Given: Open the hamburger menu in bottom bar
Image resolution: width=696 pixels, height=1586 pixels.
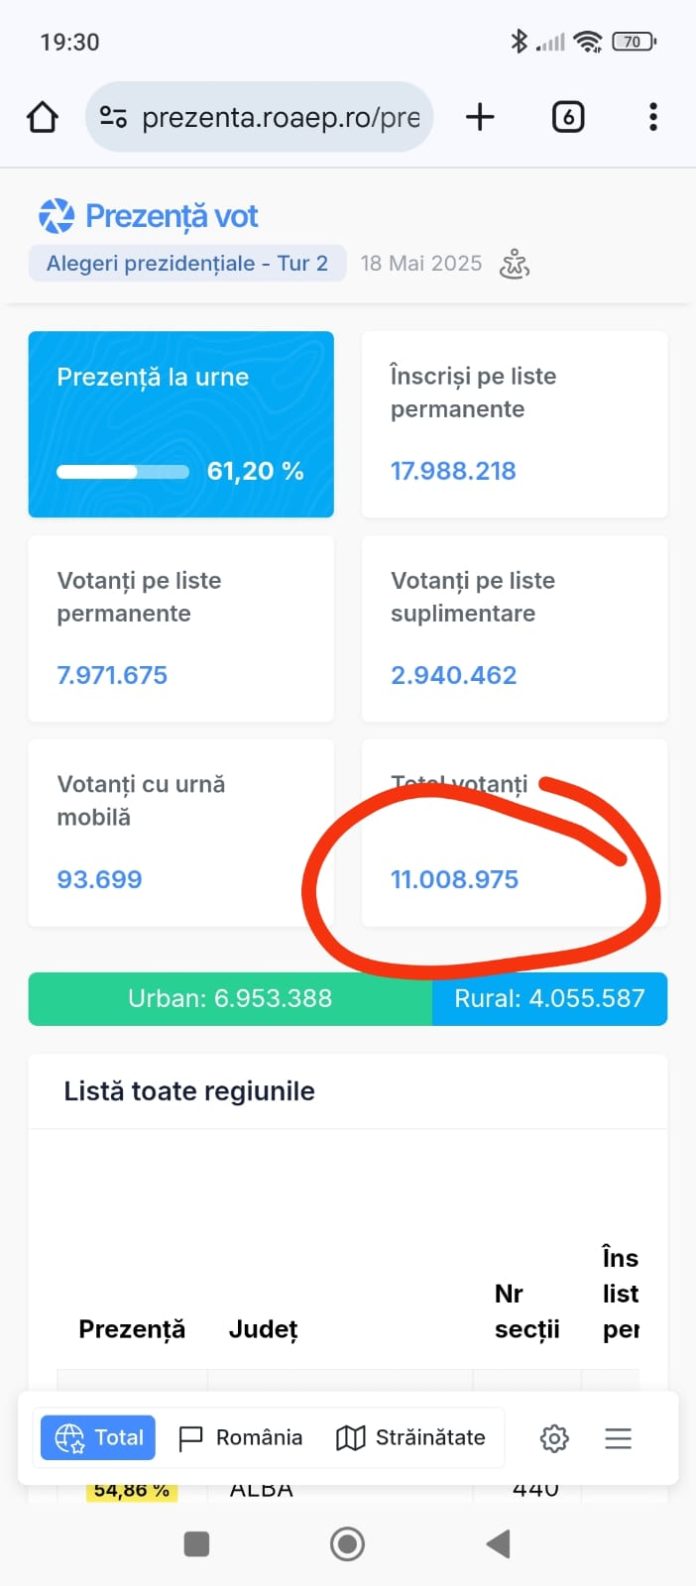Looking at the screenshot, I should point(618,1438).
